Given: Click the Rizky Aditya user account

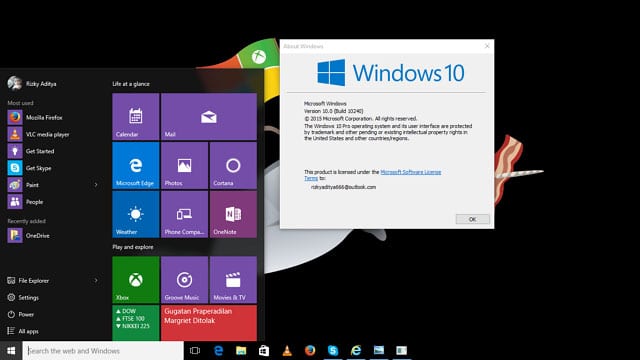Looking at the screenshot, I should click(x=32, y=83).
